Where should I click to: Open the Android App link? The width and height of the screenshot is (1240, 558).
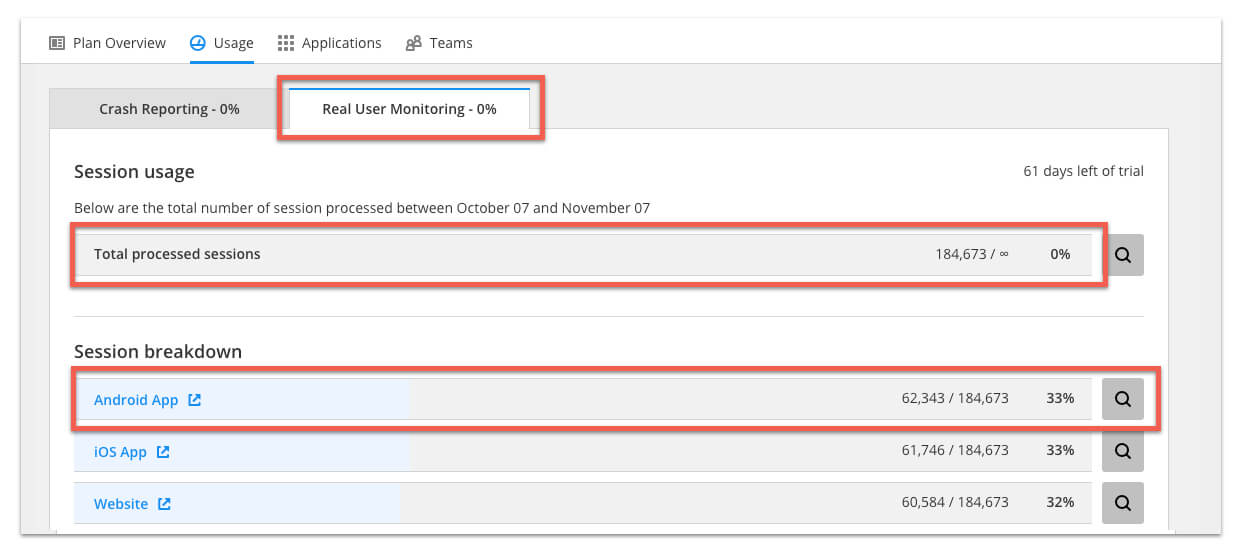136,400
